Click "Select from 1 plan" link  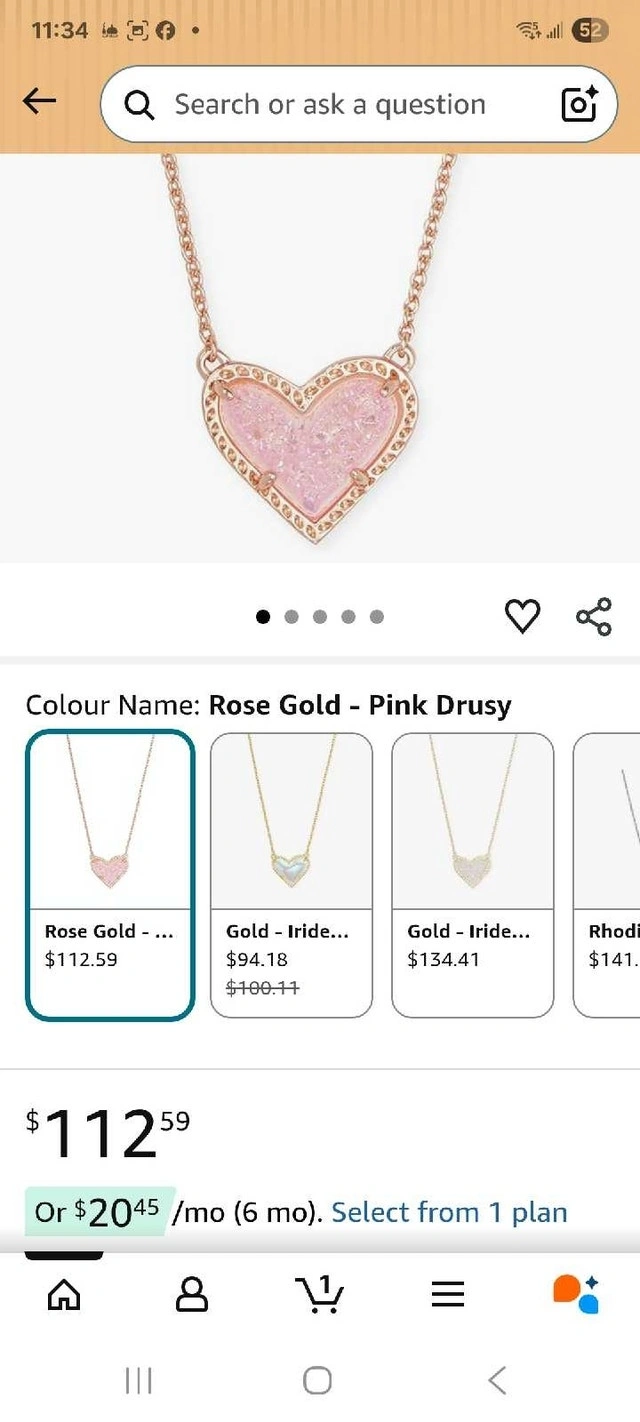click(449, 1212)
